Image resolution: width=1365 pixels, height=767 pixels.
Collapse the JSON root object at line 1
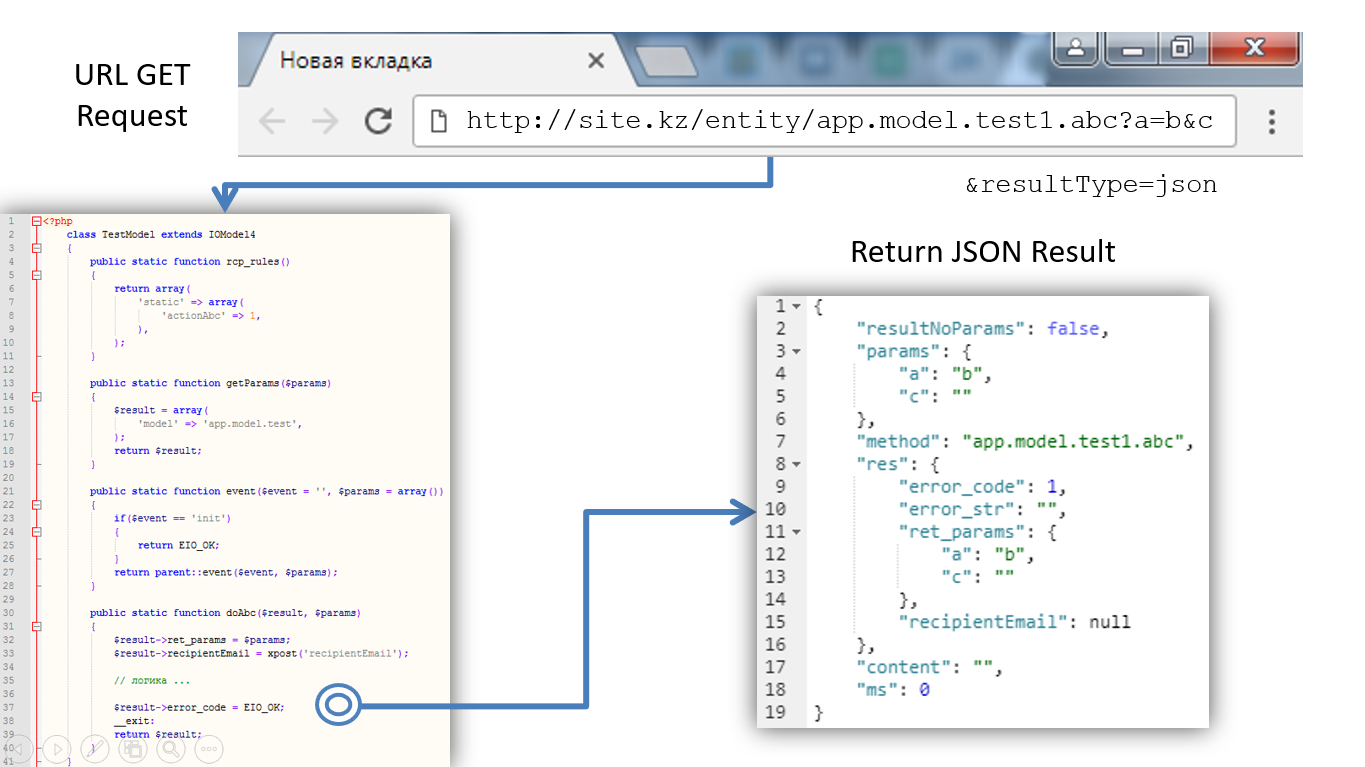click(x=796, y=306)
